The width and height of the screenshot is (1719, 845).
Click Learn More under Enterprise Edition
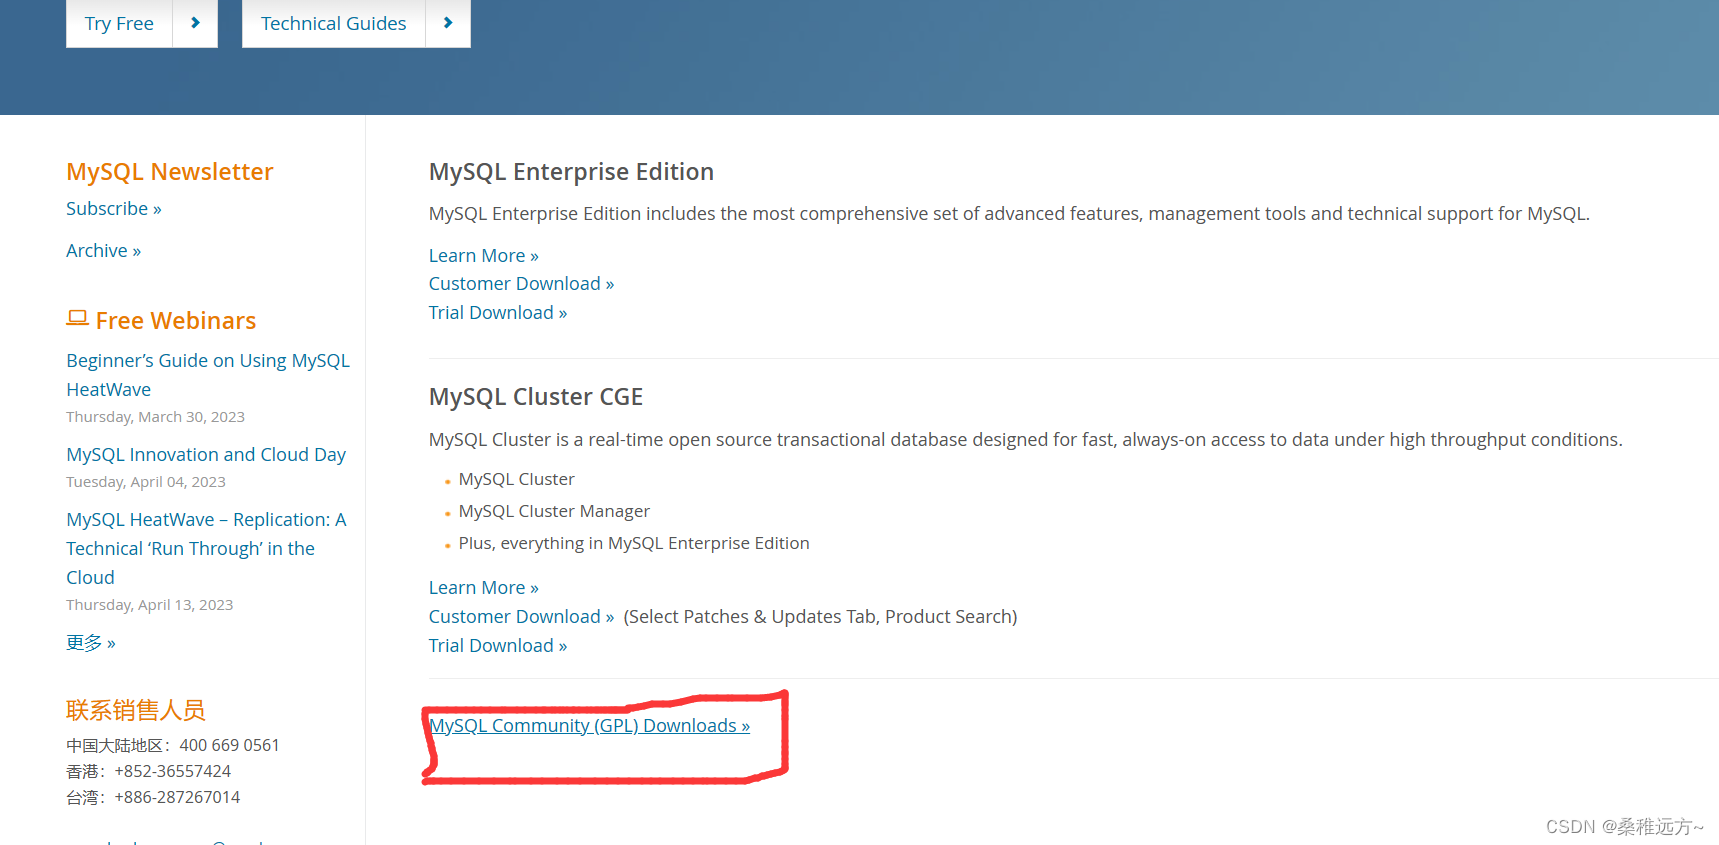484,255
